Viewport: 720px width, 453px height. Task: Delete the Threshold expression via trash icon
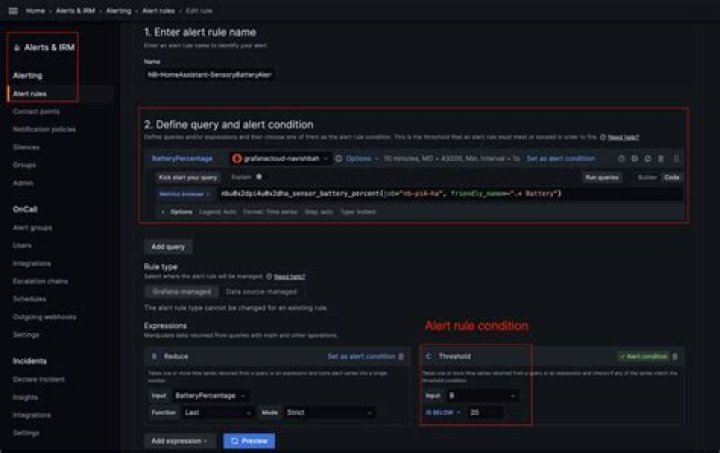point(675,356)
